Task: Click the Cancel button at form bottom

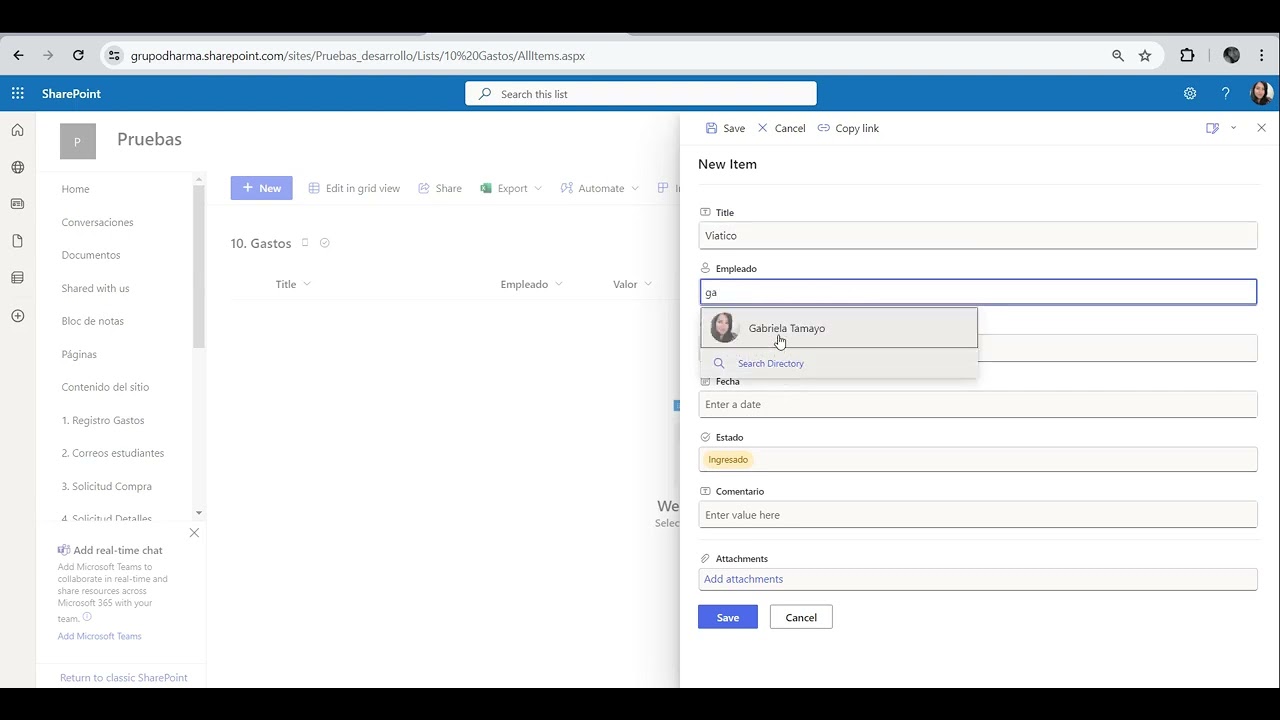Action: click(801, 617)
